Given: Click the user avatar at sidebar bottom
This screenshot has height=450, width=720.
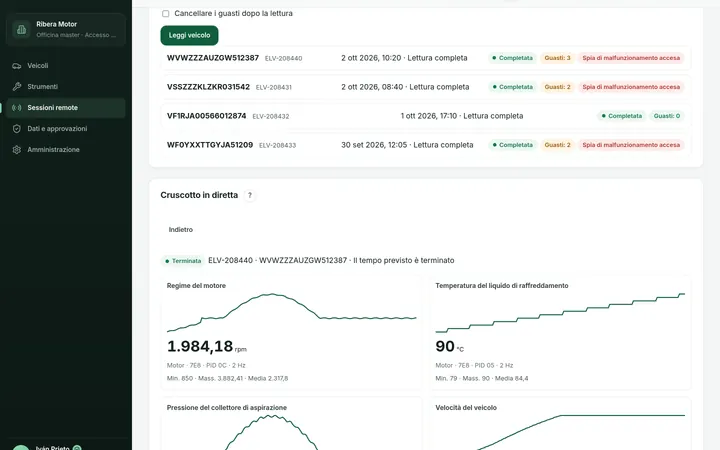Looking at the screenshot, I should click(x=21, y=448).
